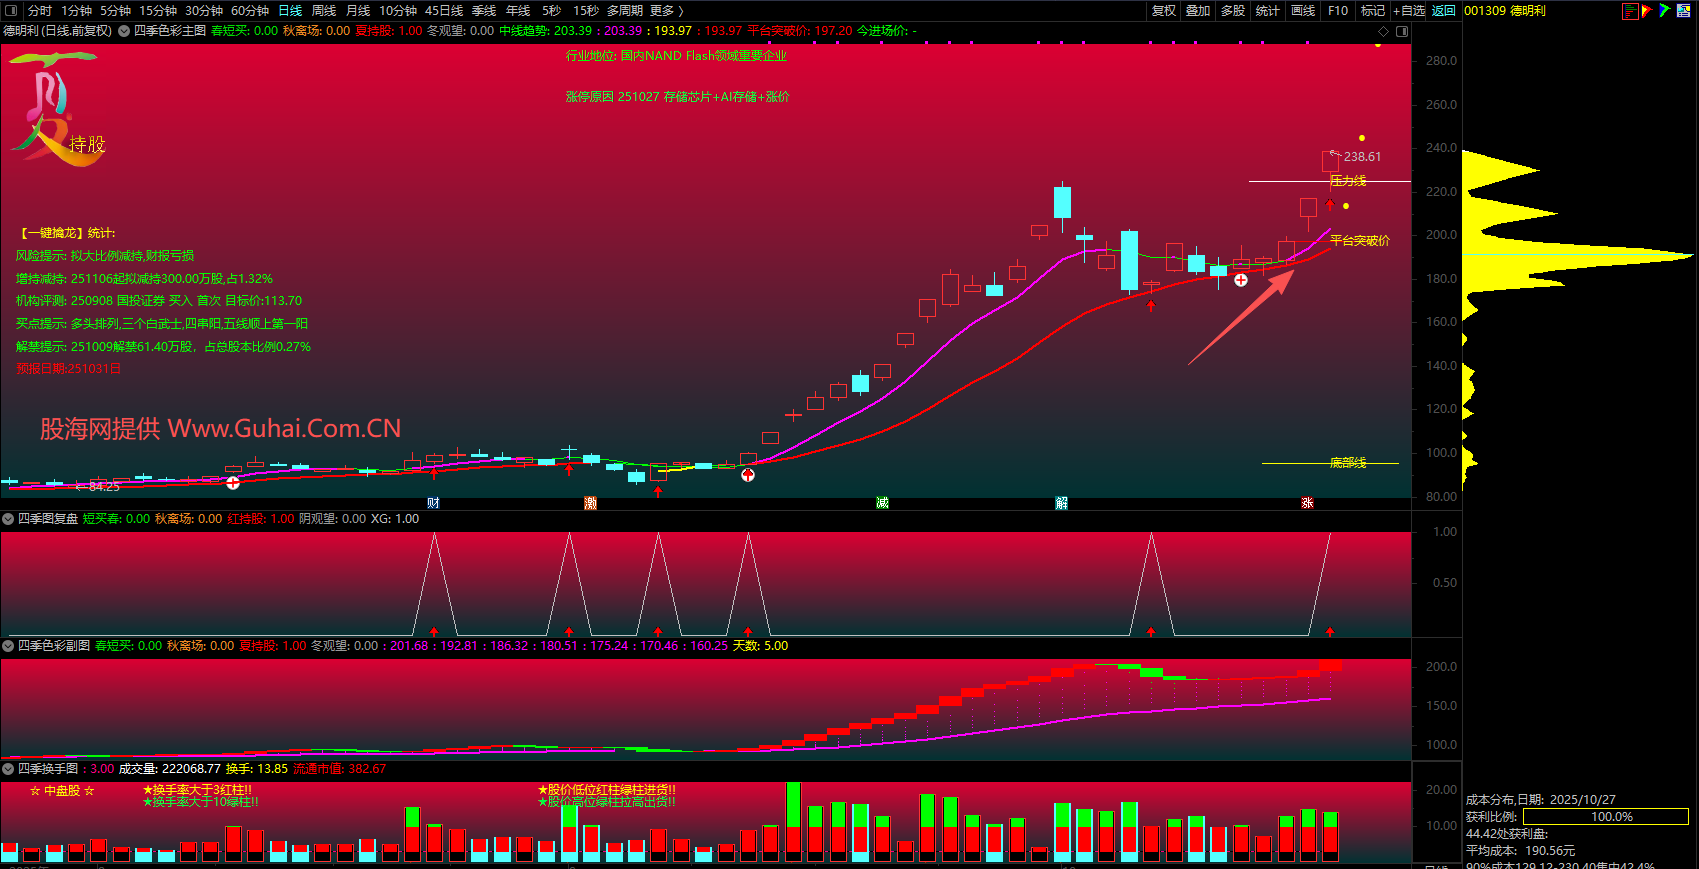Click the chip distribution bars icon
The width and height of the screenshot is (1699, 869).
click(1629, 11)
